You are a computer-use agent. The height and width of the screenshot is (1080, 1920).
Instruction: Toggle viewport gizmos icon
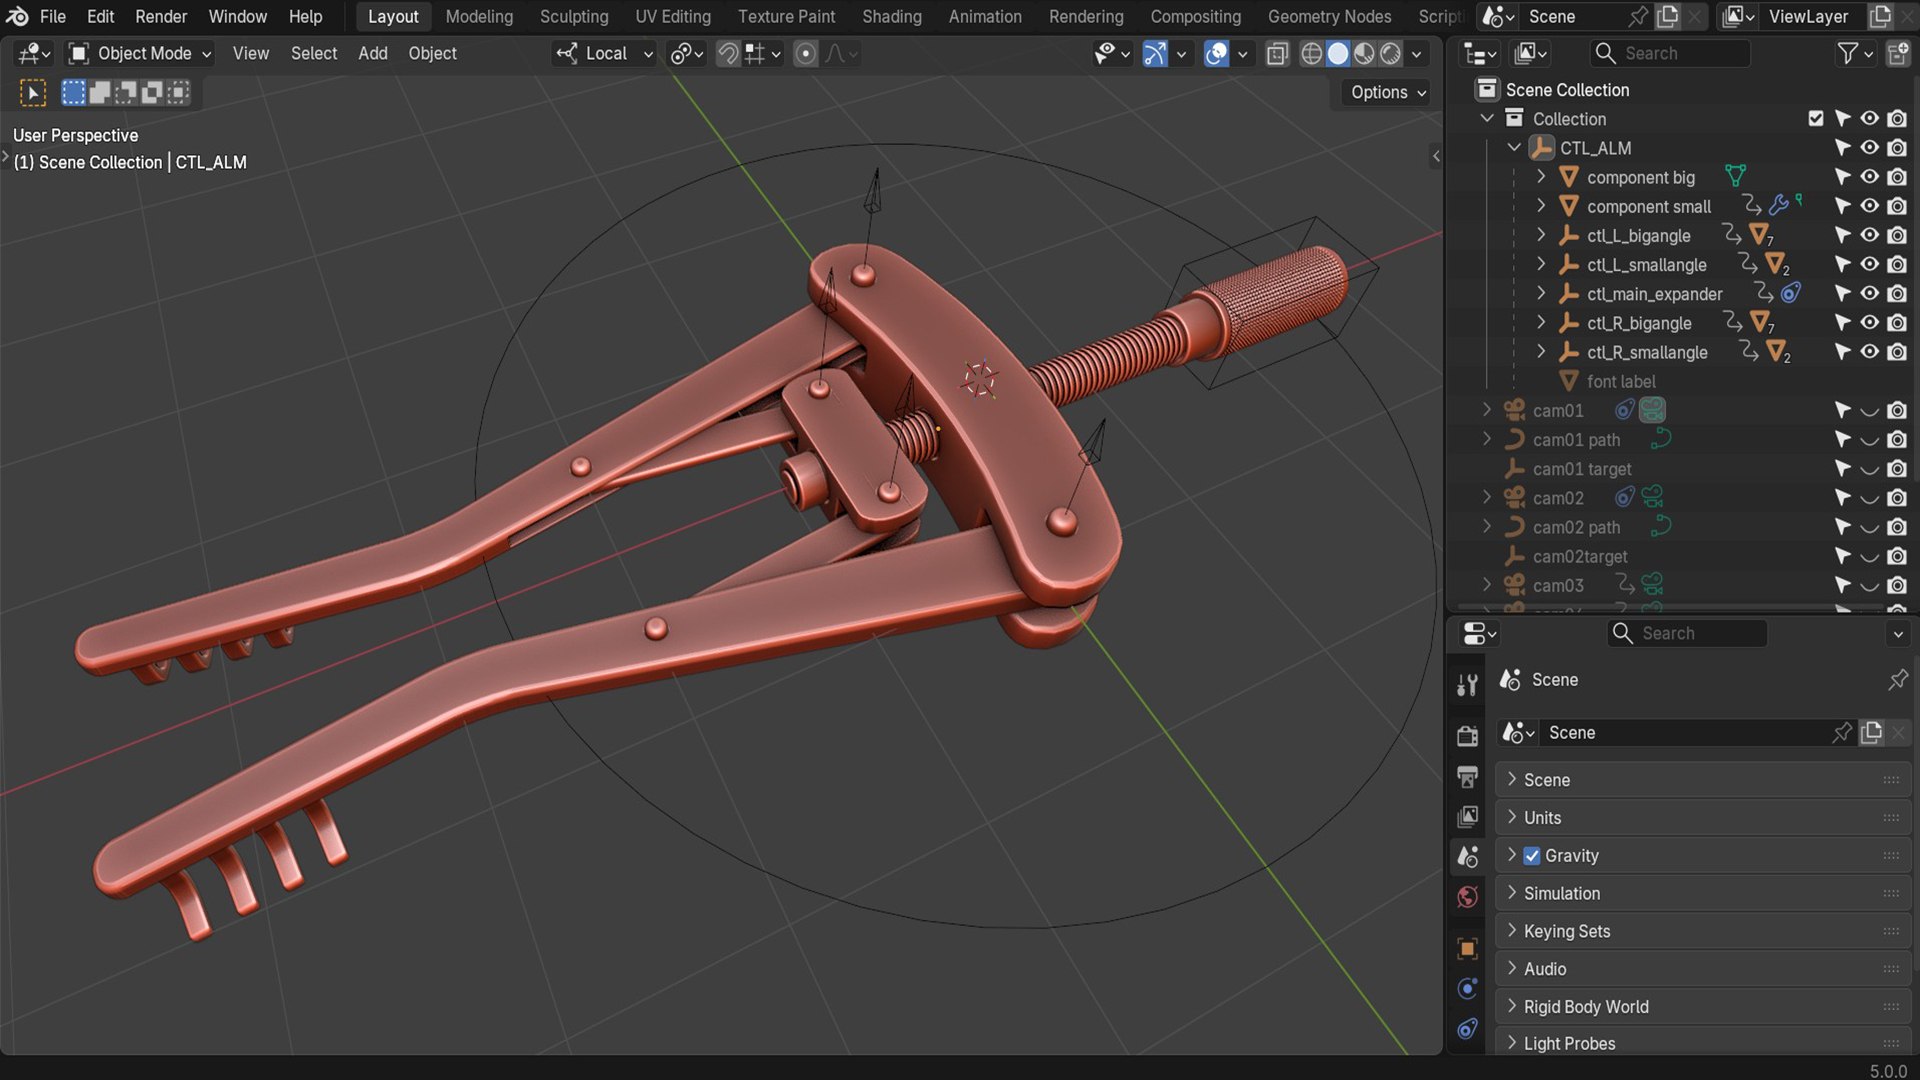[1154, 54]
